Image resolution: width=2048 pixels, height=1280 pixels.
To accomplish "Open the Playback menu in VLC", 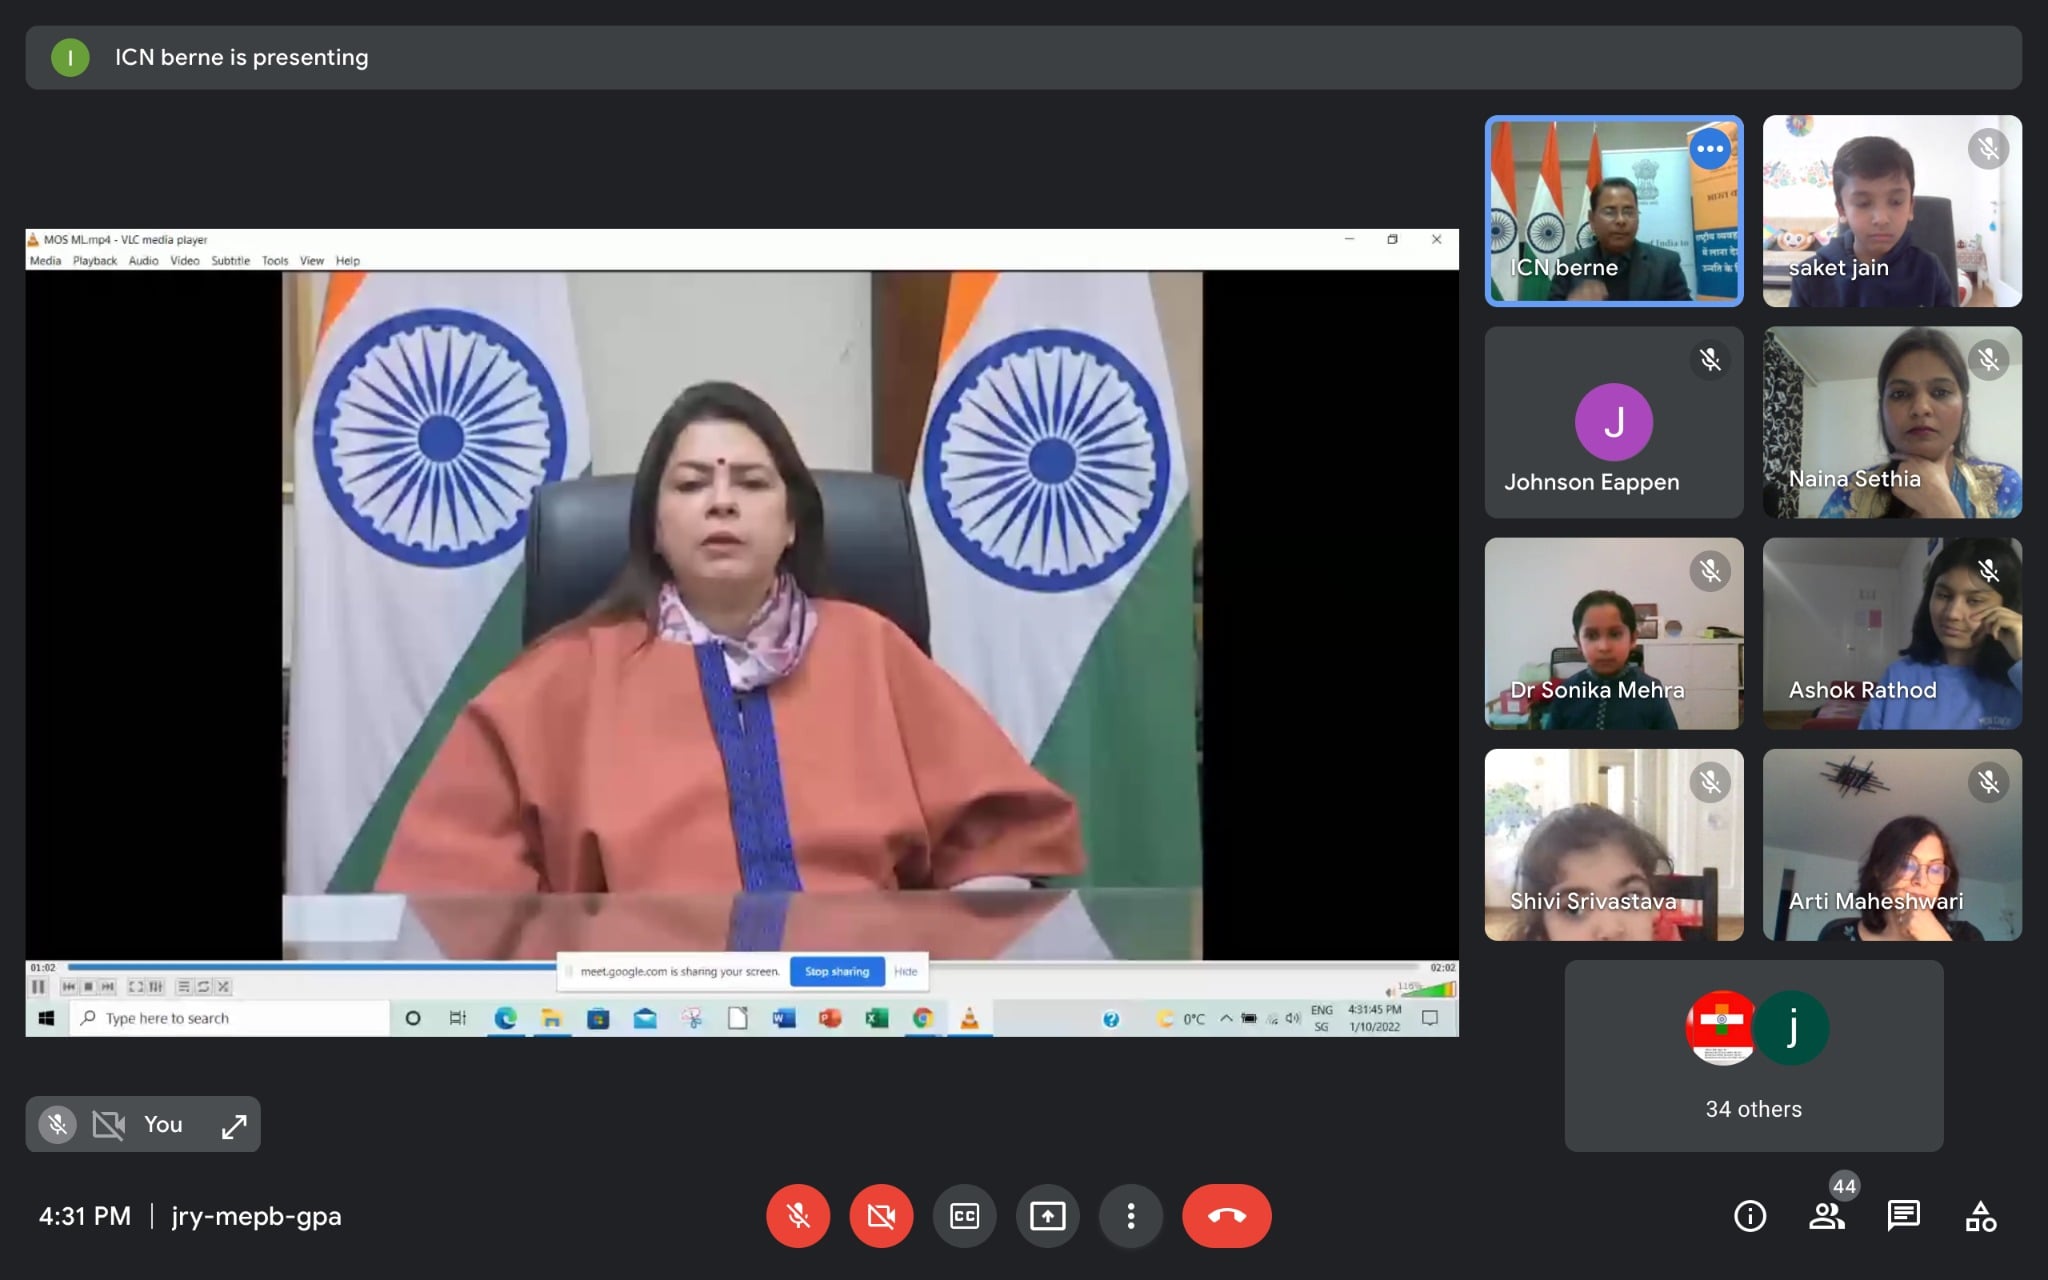I will [94, 261].
